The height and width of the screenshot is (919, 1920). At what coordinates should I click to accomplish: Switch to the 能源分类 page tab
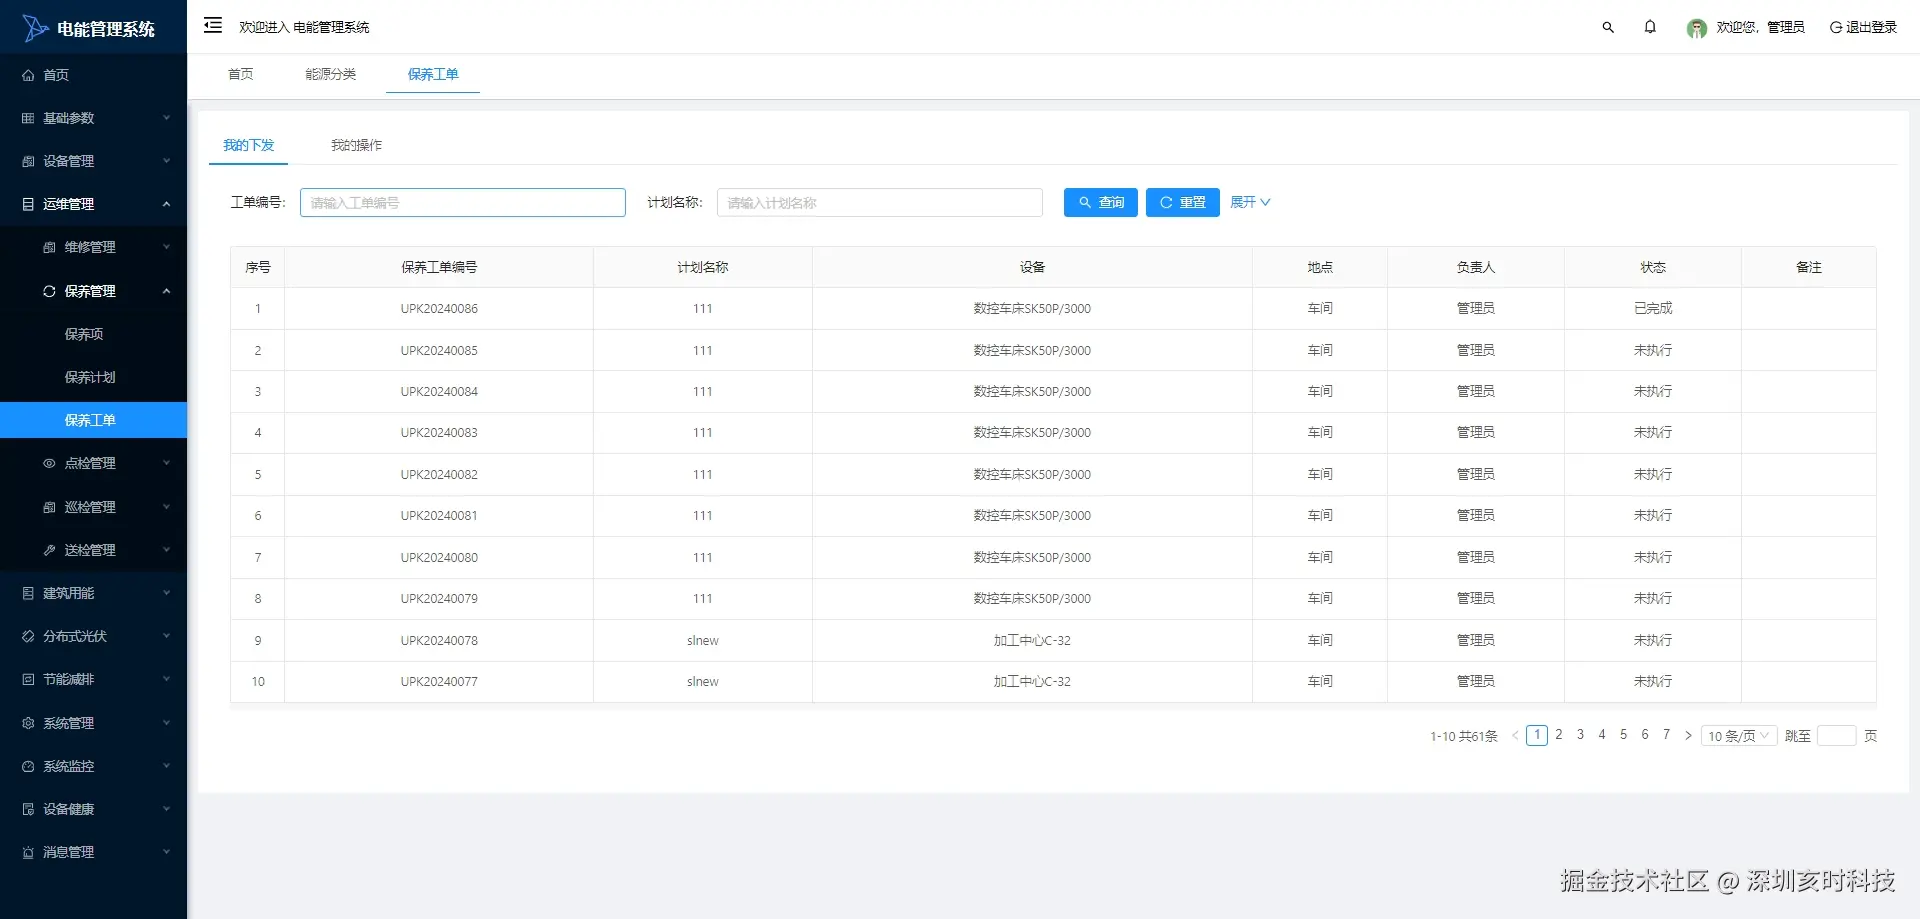coord(331,74)
